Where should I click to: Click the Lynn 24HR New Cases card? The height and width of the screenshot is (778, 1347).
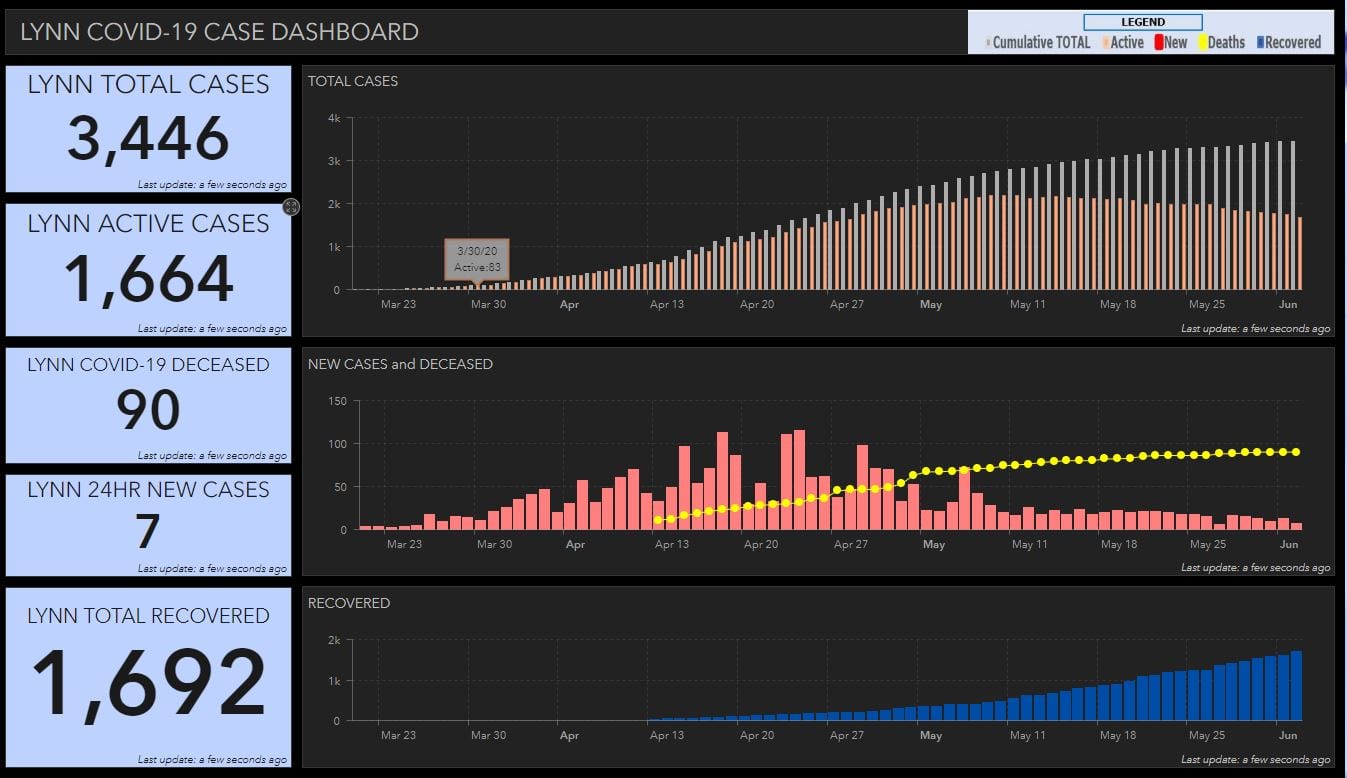click(148, 525)
